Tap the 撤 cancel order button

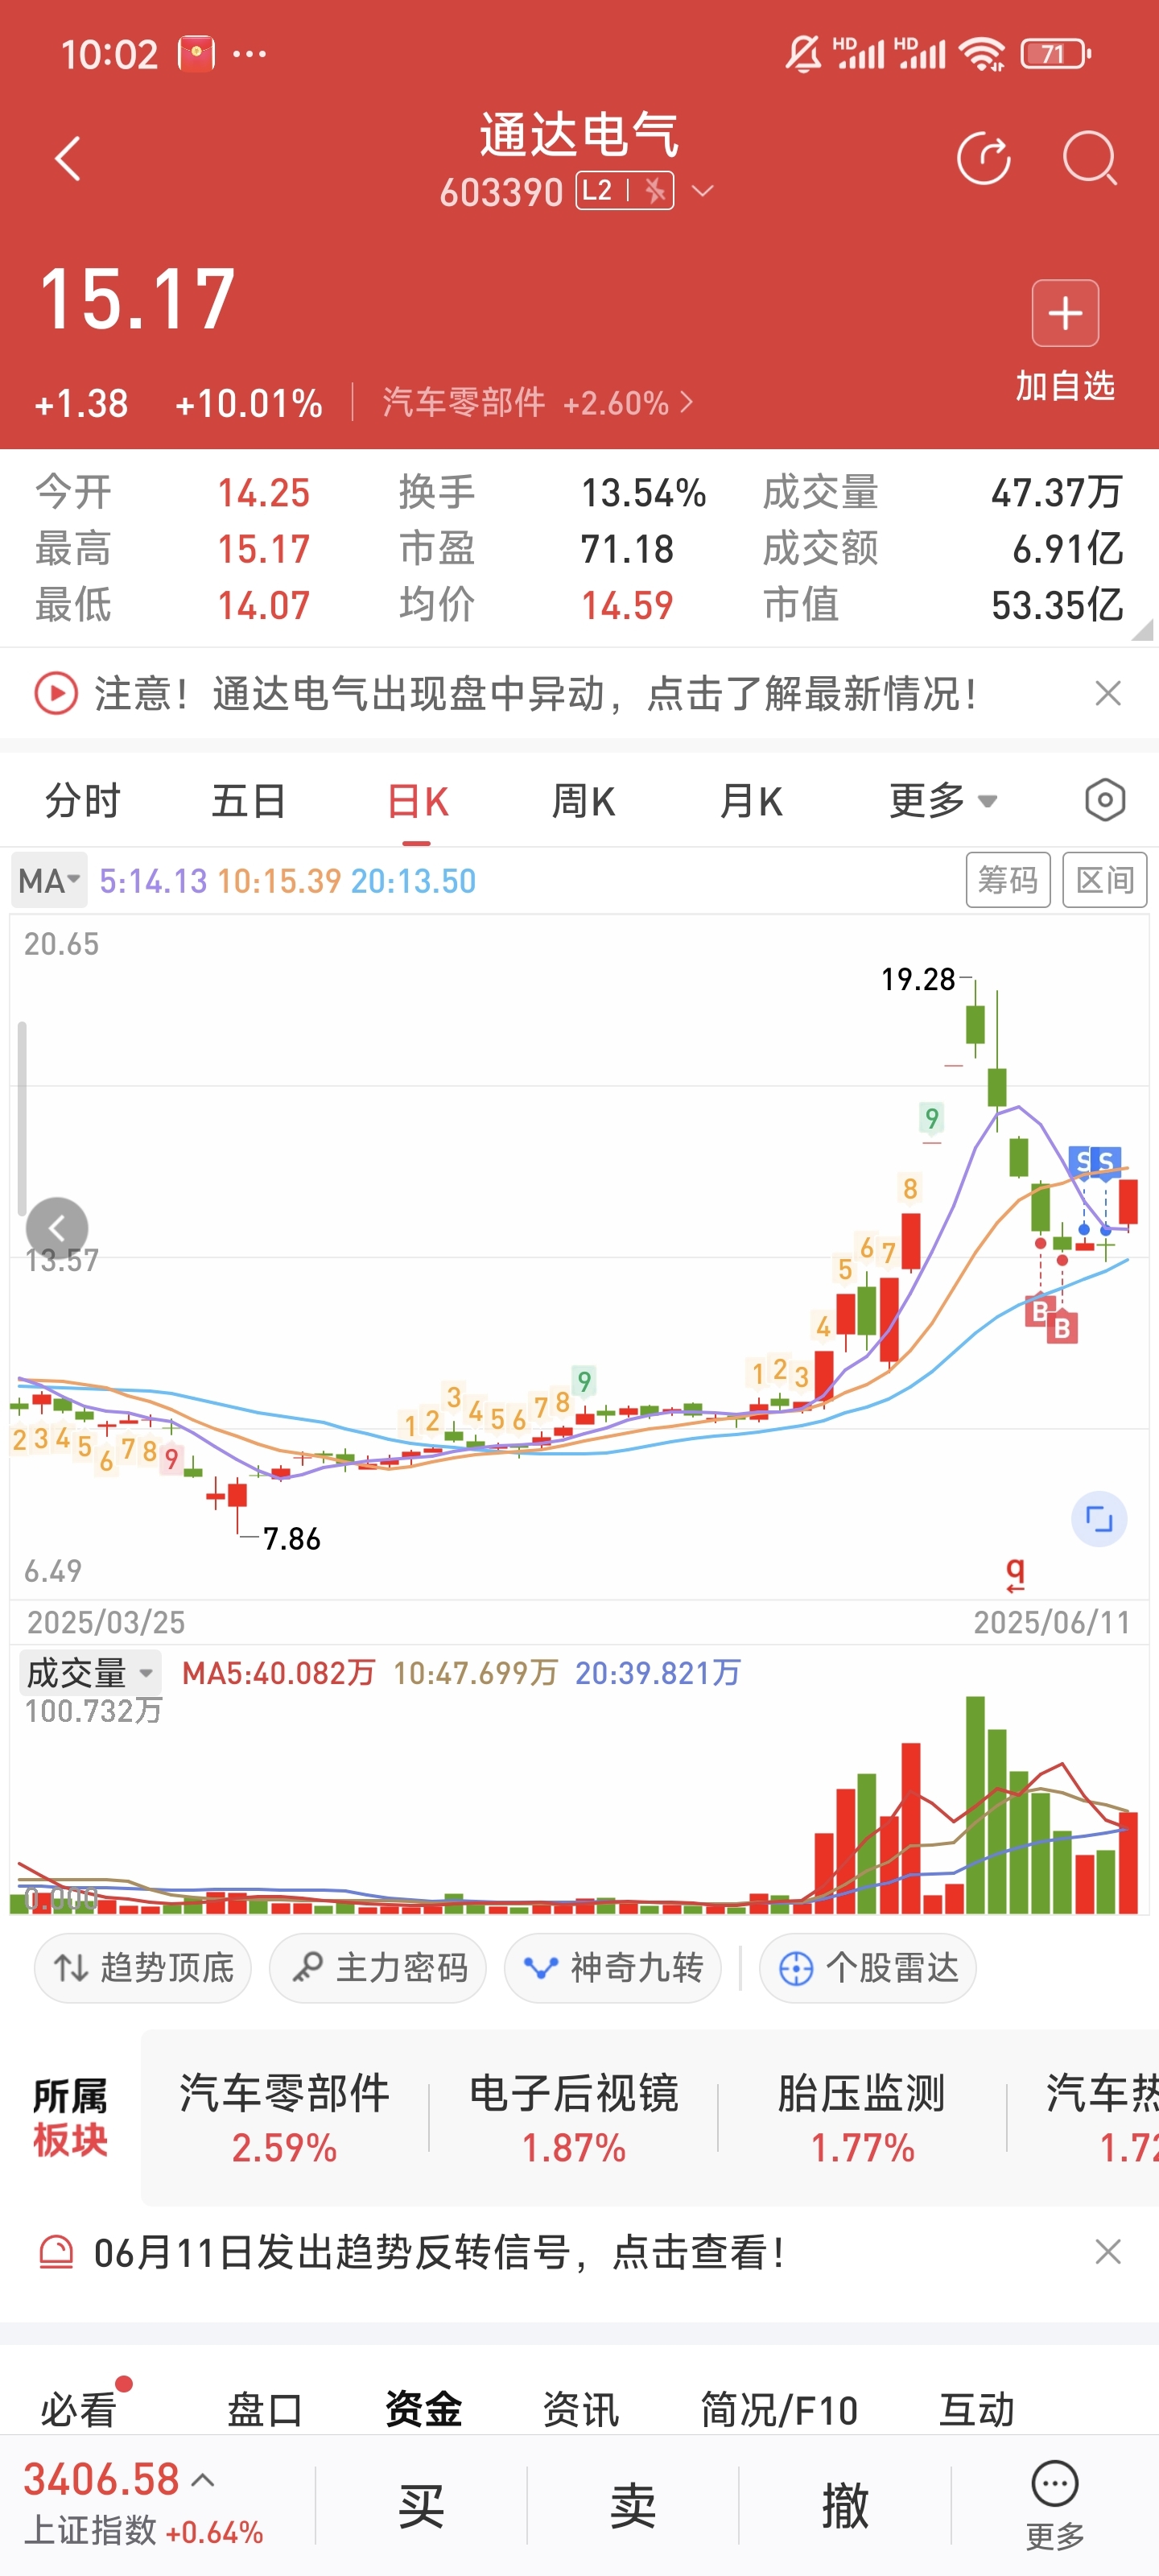pos(845,2505)
